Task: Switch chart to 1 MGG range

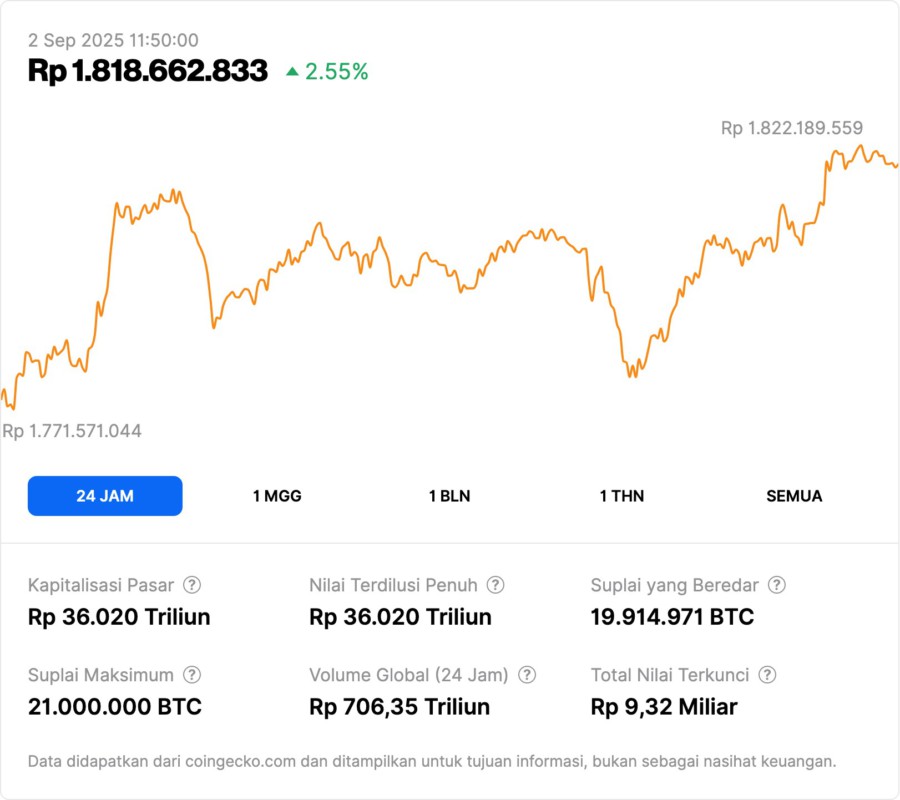Action: (277, 496)
